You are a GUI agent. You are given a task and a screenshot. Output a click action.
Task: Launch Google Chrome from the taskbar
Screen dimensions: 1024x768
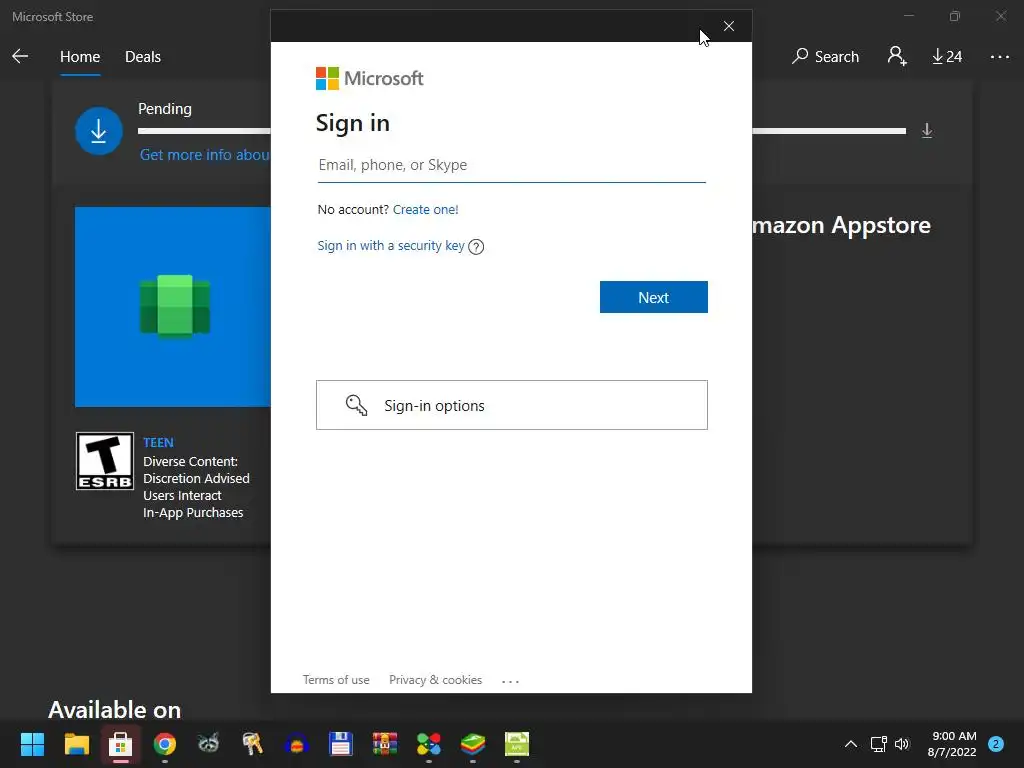pos(165,744)
